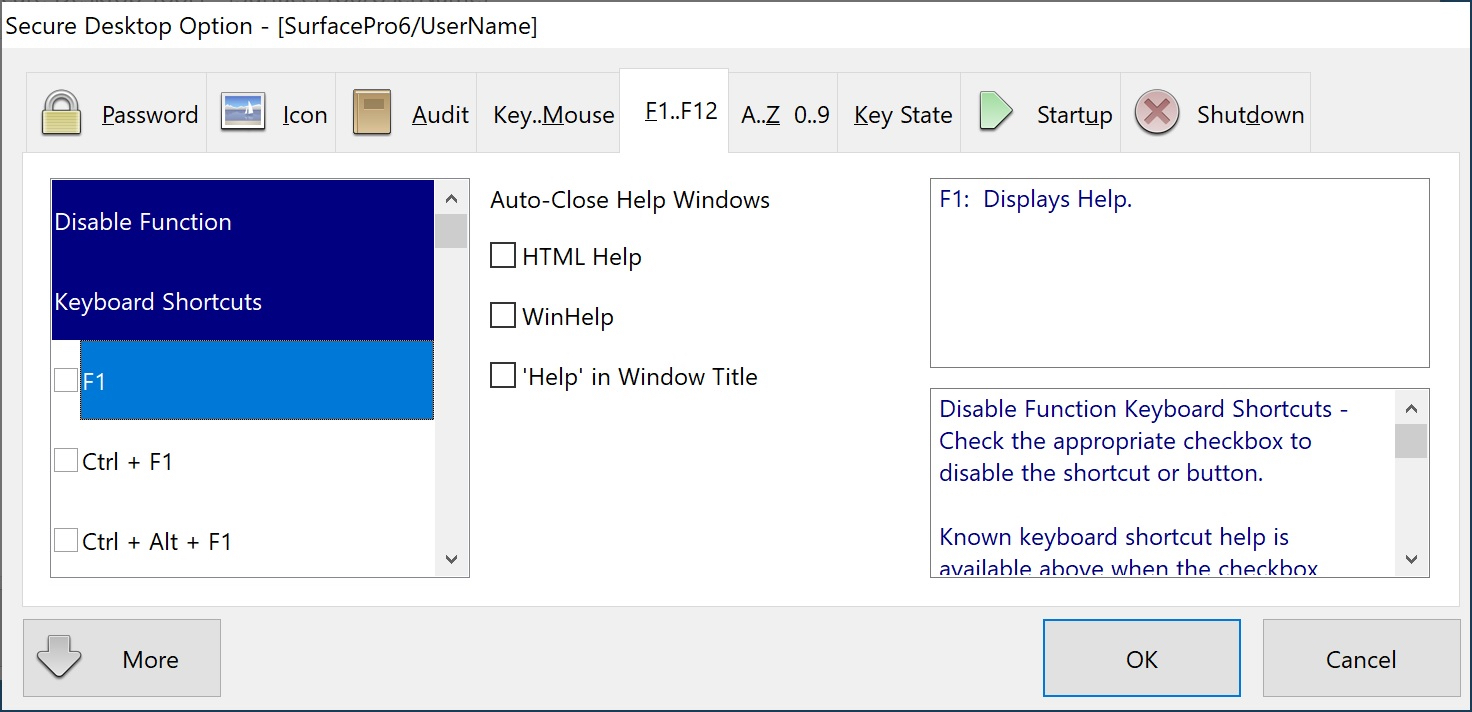The width and height of the screenshot is (1472, 712).
Task: Click the padlock icon on the Password tab
Action: [61, 113]
